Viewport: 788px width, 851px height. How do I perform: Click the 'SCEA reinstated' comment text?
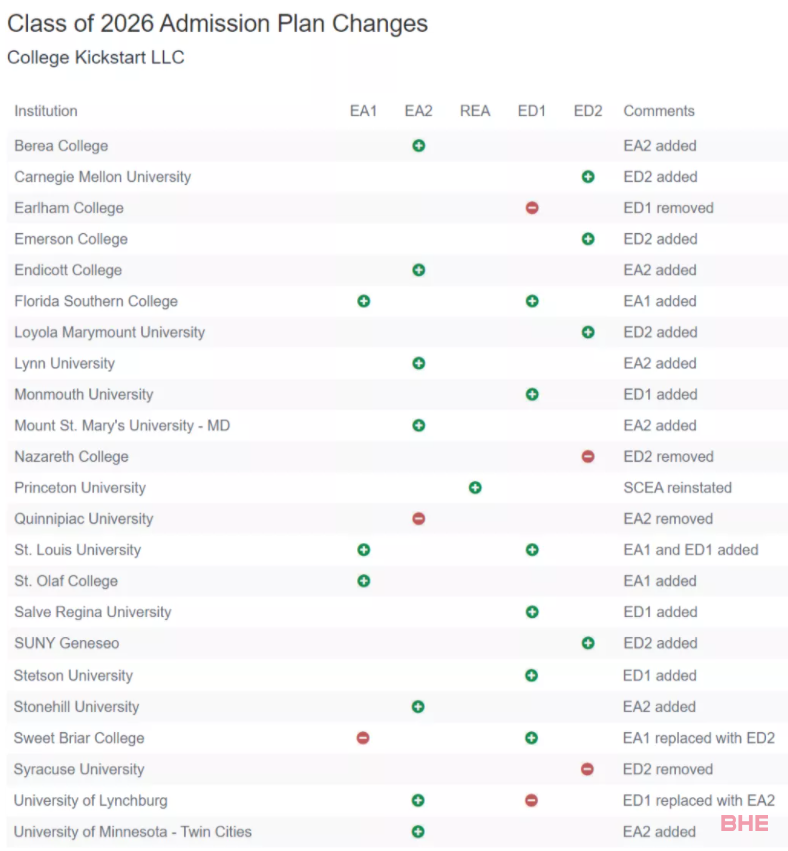pos(677,487)
